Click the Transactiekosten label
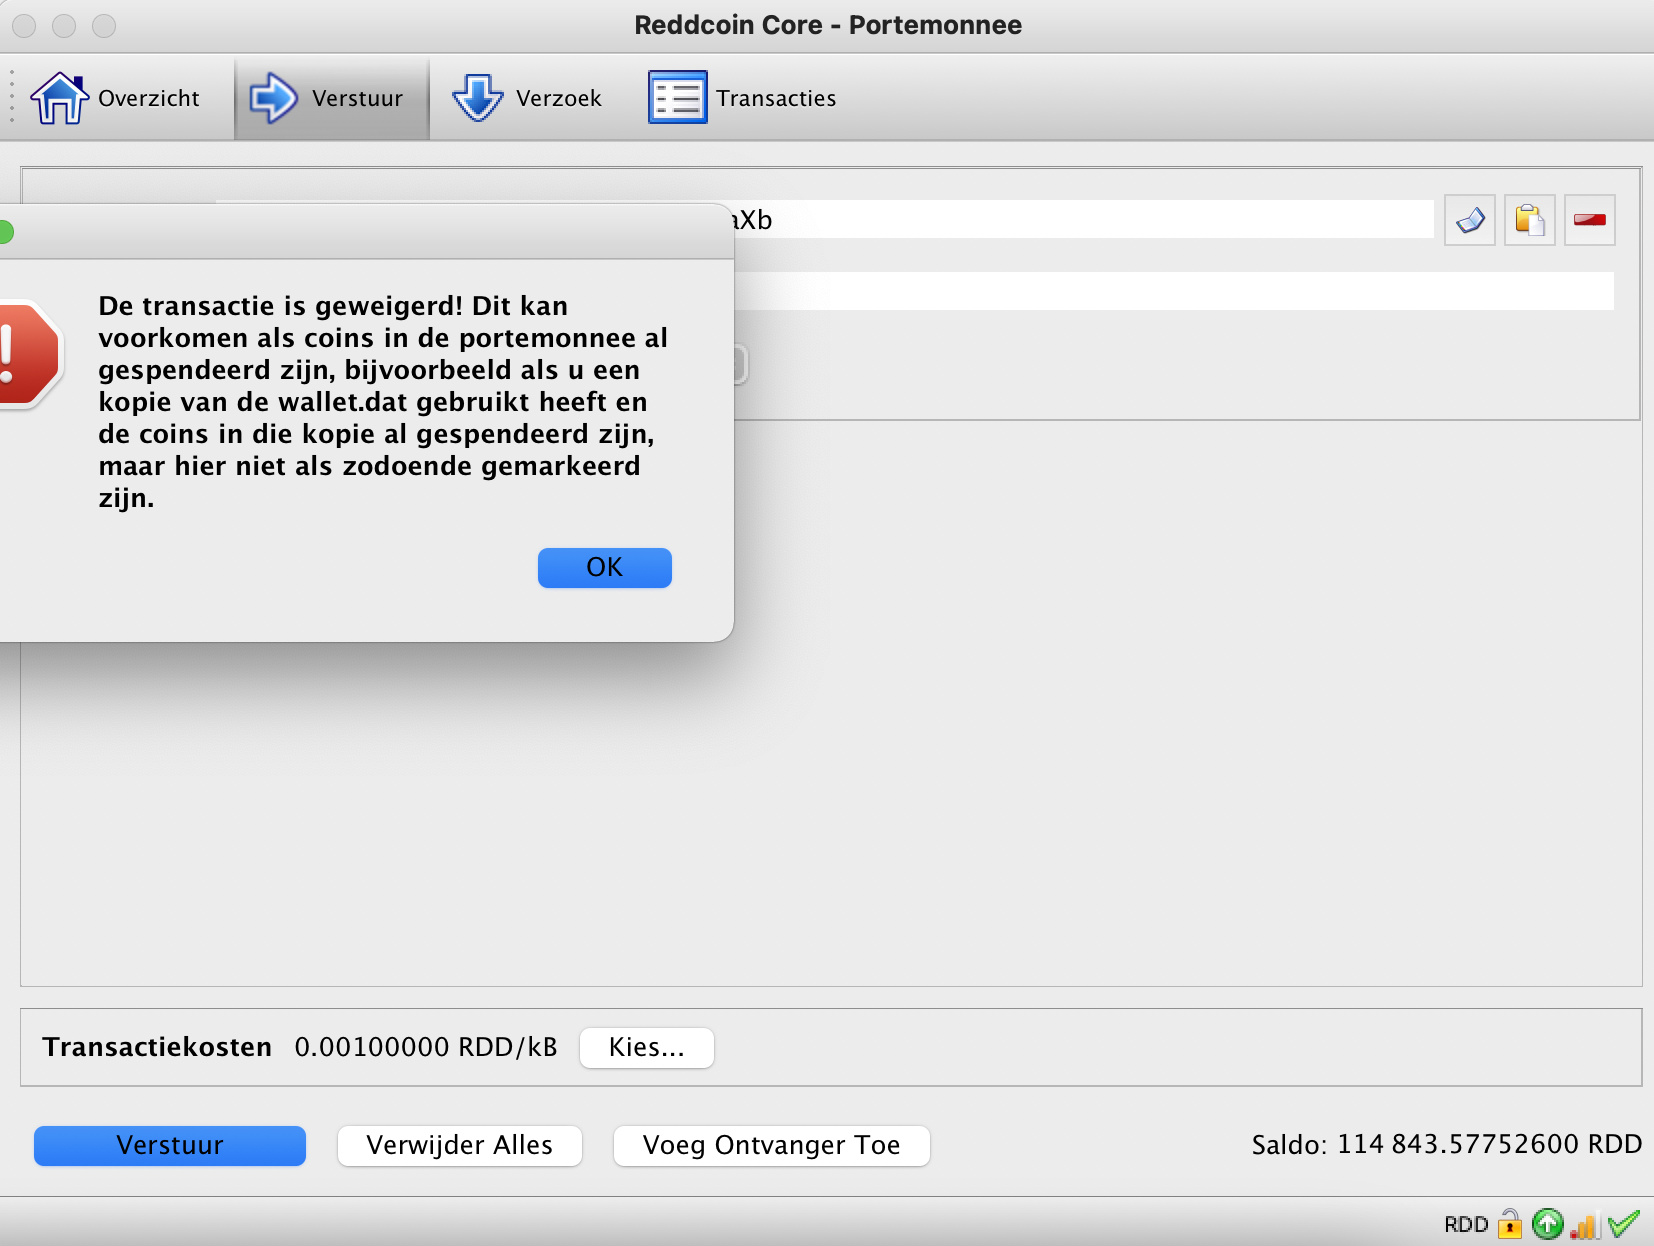The image size is (1654, 1246). tap(157, 1047)
